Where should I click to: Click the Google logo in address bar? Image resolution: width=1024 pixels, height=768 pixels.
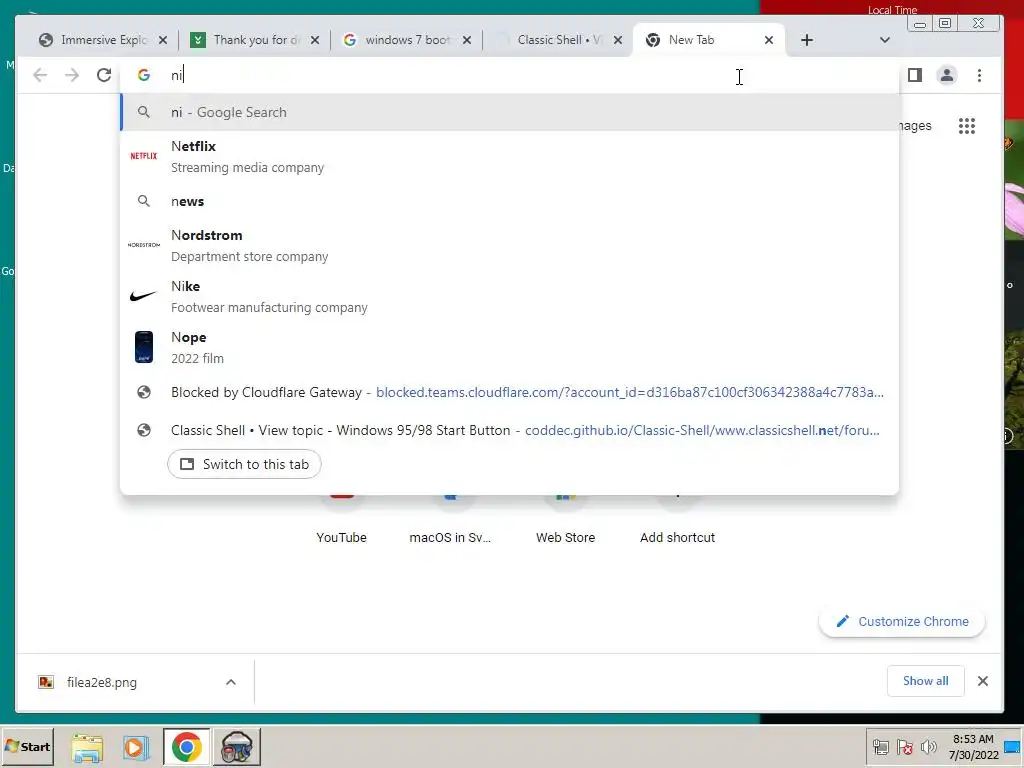(144, 75)
